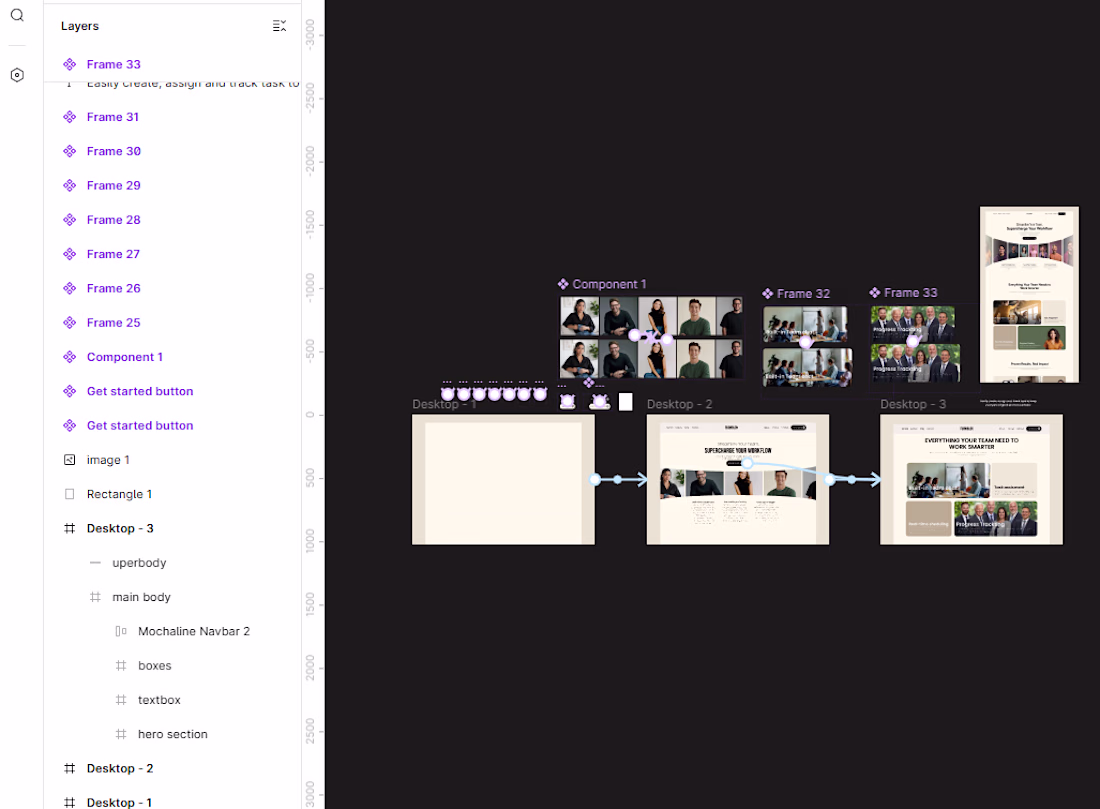The width and height of the screenshot is (1100, 809).
Task: Select Component 1 portrait grid on canvas
Action: pyautogui.click(x=651, y=337)
